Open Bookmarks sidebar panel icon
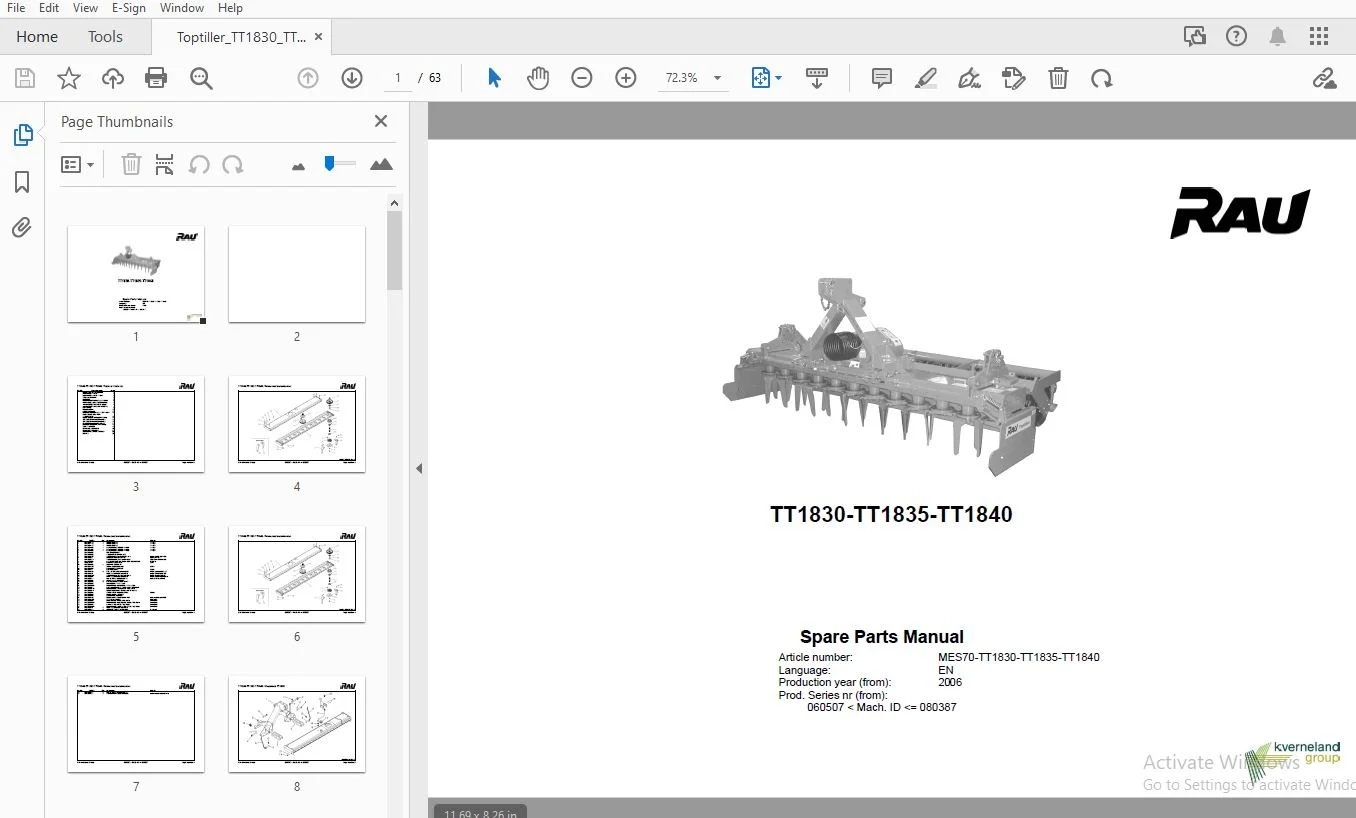 (22, 182)
